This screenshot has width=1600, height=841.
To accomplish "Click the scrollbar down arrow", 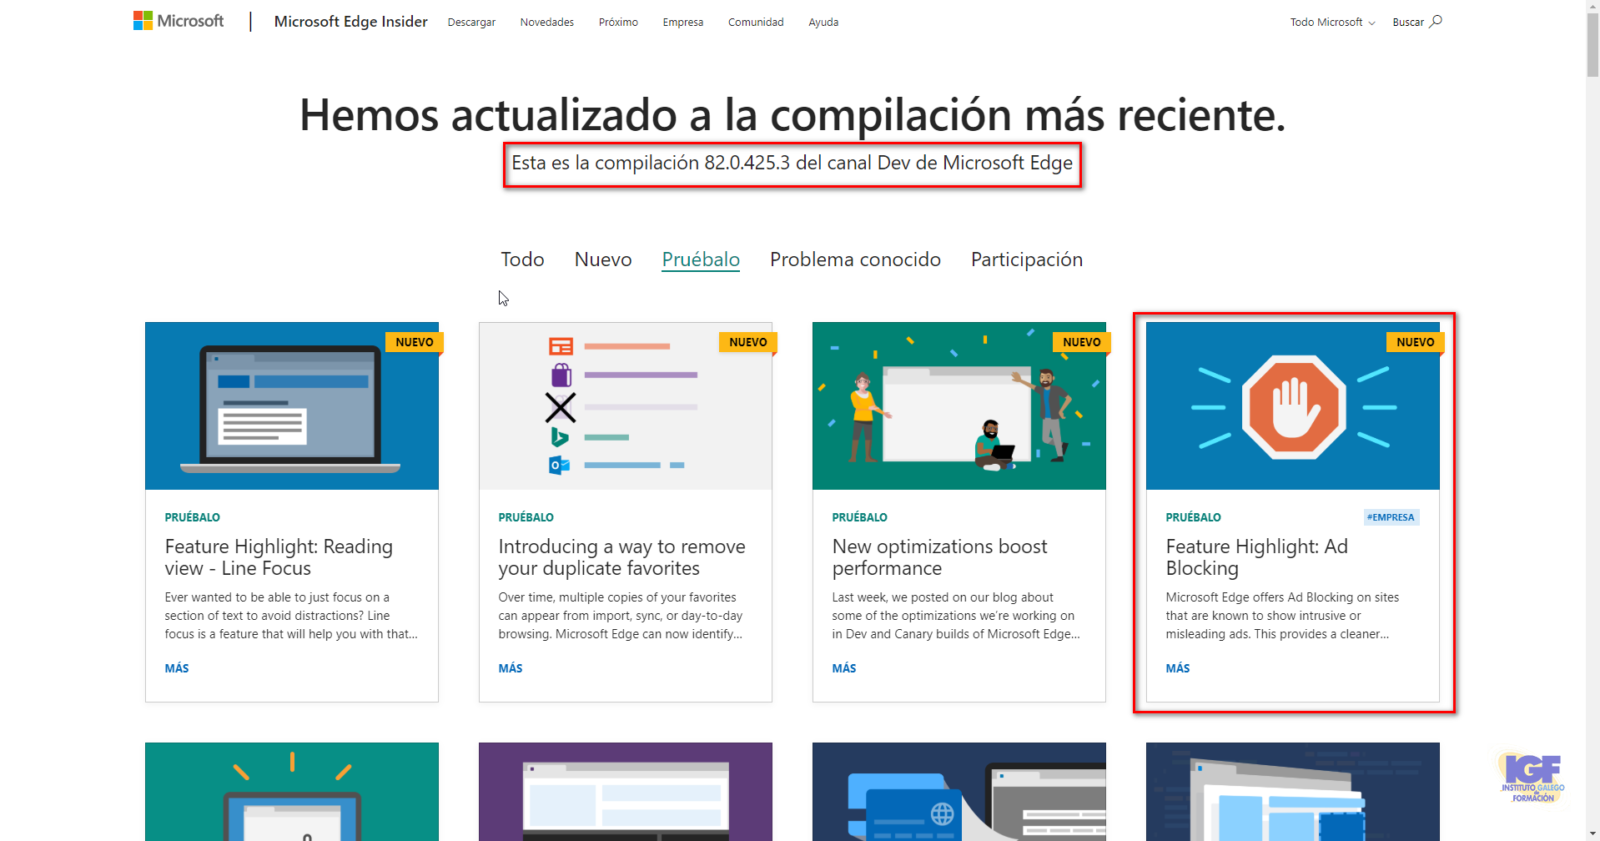I will (1592, 833).
